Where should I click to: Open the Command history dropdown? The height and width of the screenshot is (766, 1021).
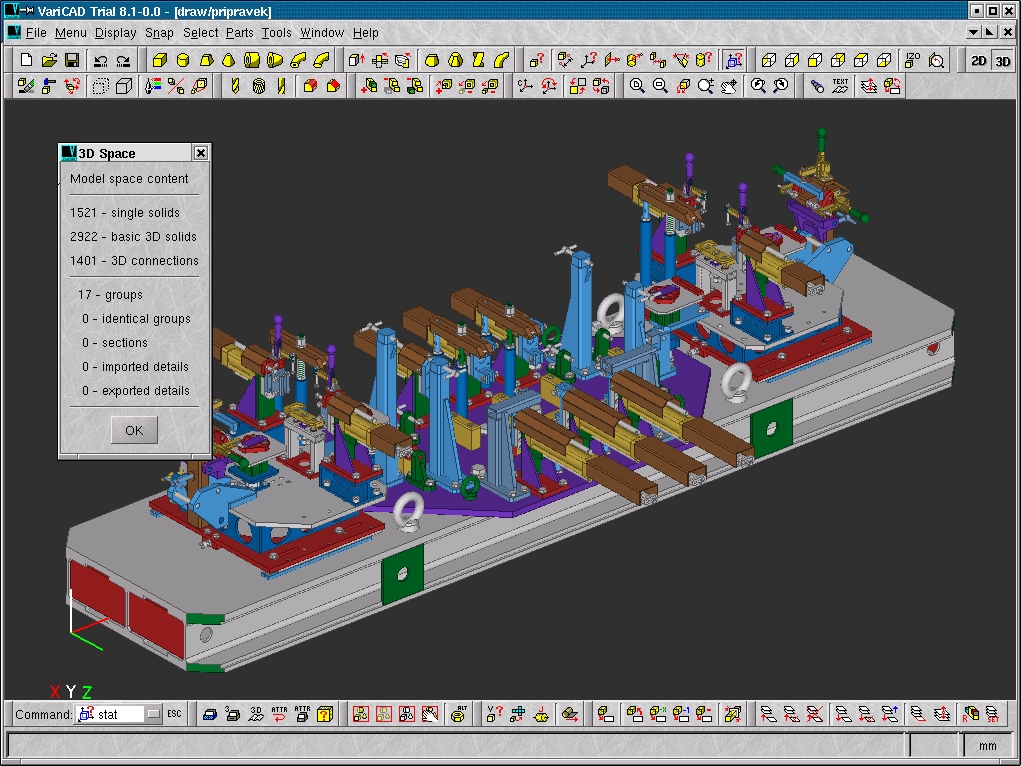(x=153, y=714)
